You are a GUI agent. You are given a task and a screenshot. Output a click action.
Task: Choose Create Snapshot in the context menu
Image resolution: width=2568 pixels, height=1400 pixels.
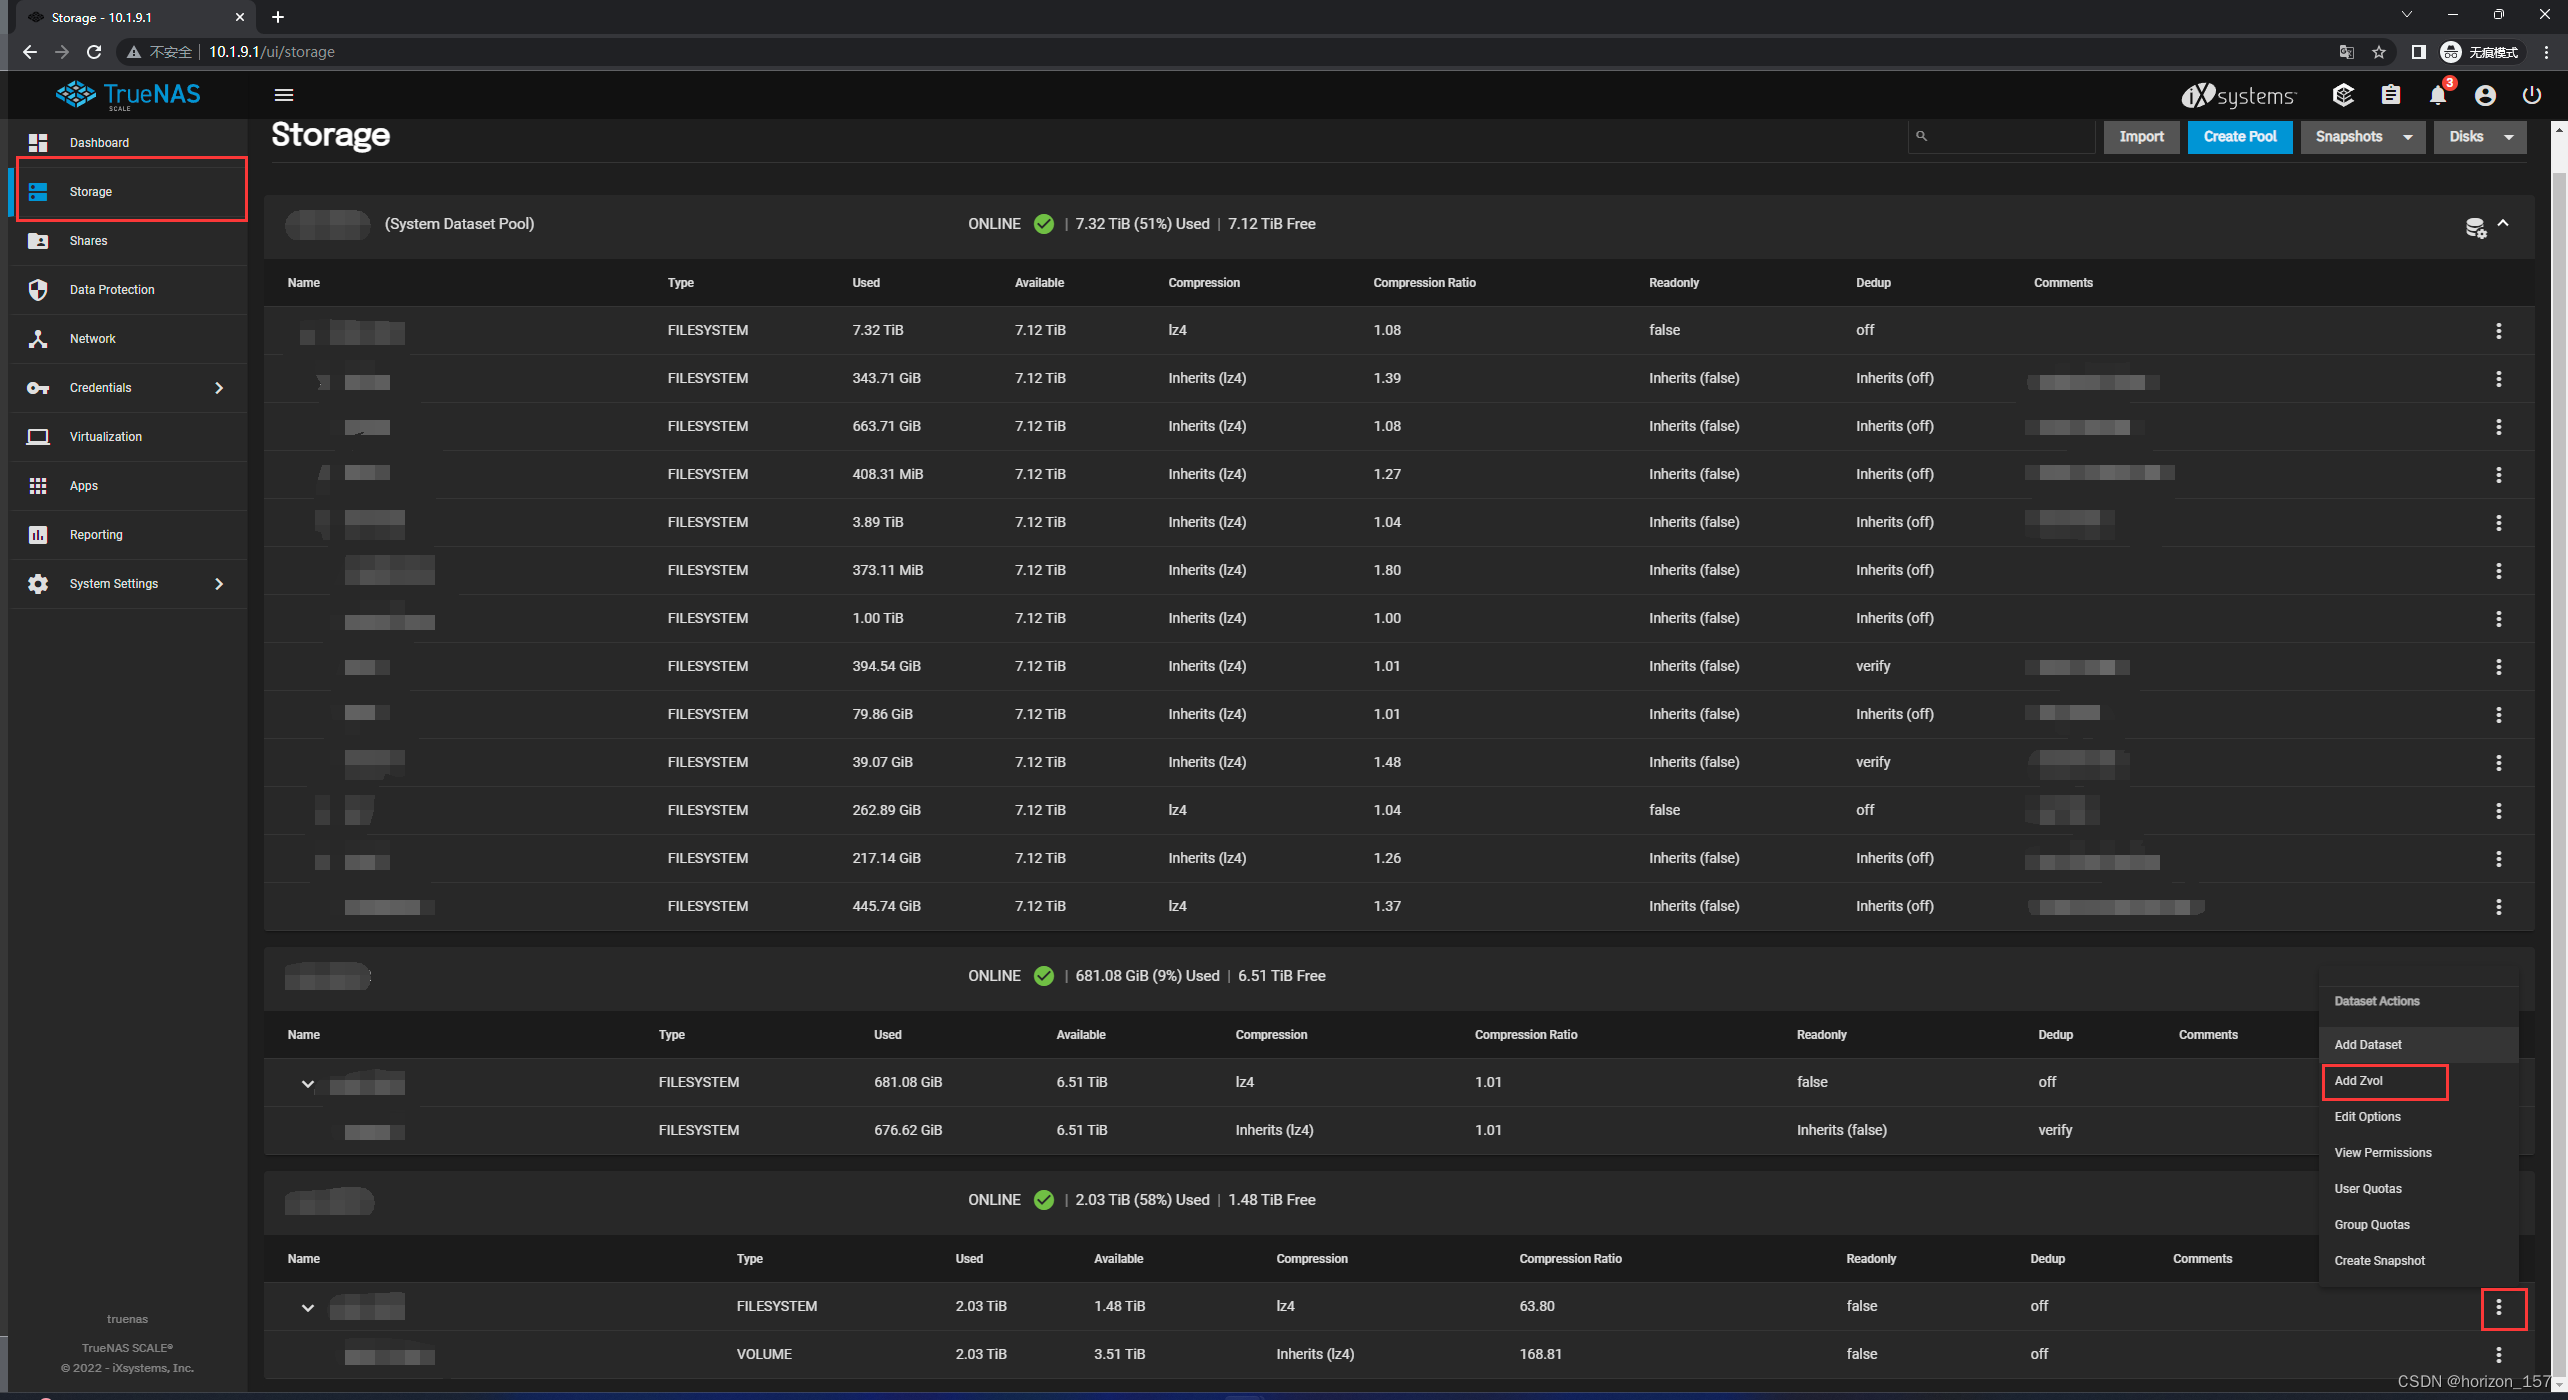[x=2379, y=1260]
